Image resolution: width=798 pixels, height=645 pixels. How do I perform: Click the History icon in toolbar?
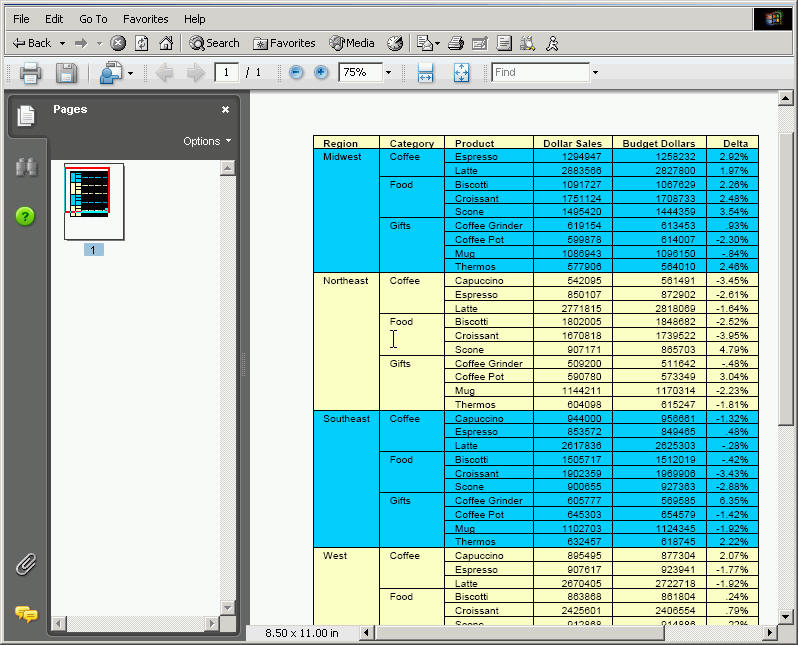[395, 43]
